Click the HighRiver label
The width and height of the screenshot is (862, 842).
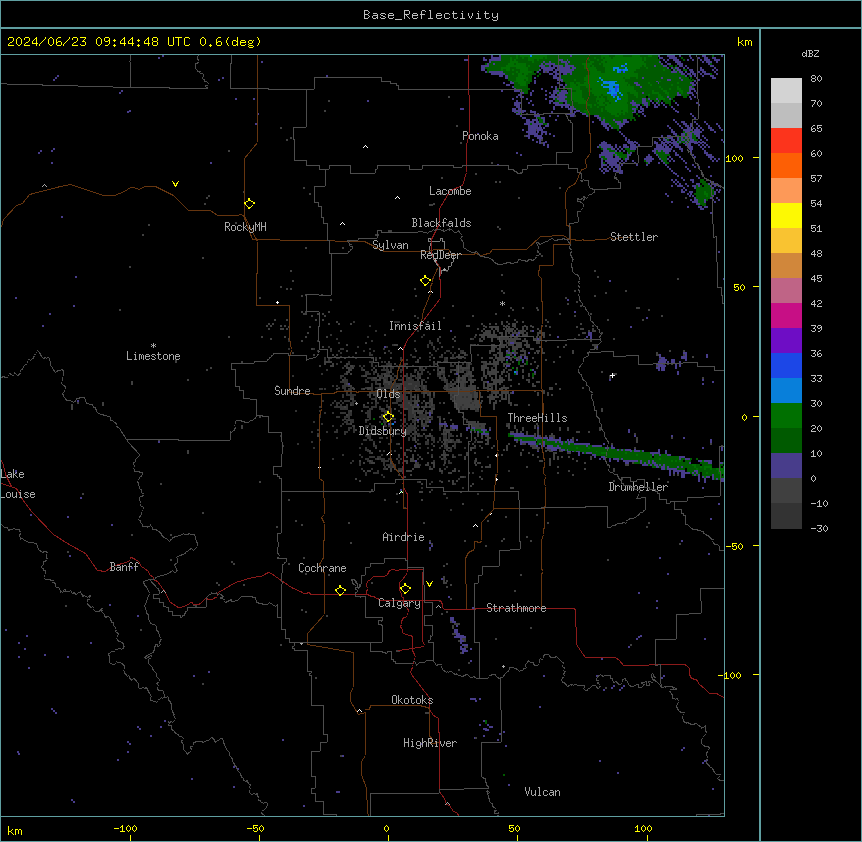(x=430, y=743)
